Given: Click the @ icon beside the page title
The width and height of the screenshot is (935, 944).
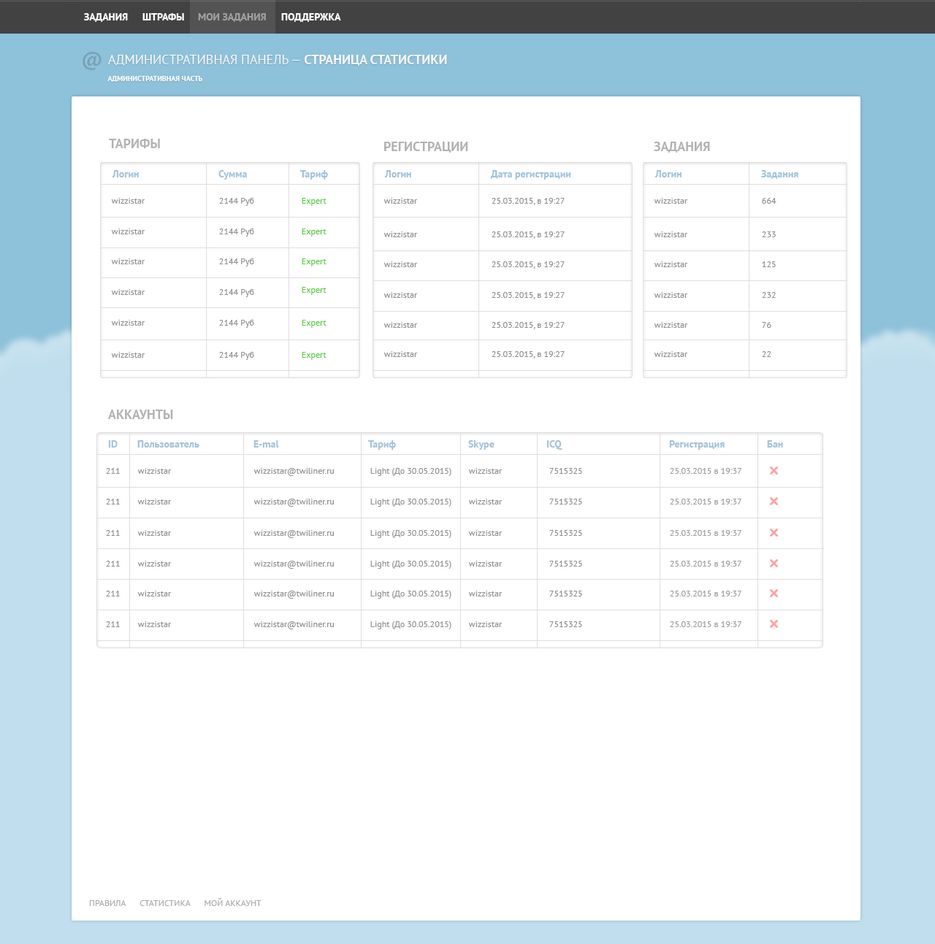Looking at the screenshot, I should 91,60.
